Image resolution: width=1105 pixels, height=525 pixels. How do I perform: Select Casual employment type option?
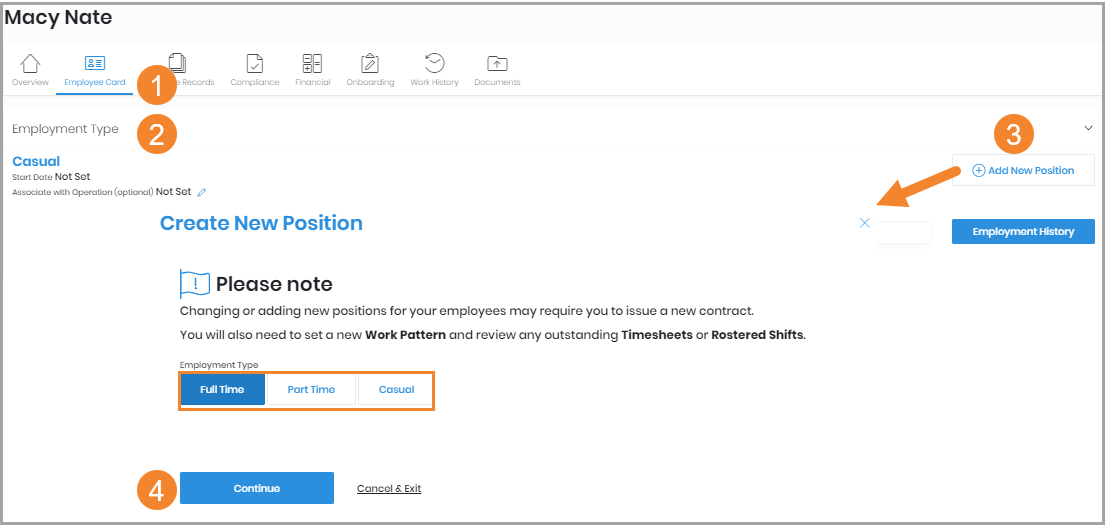coord(396,389)
